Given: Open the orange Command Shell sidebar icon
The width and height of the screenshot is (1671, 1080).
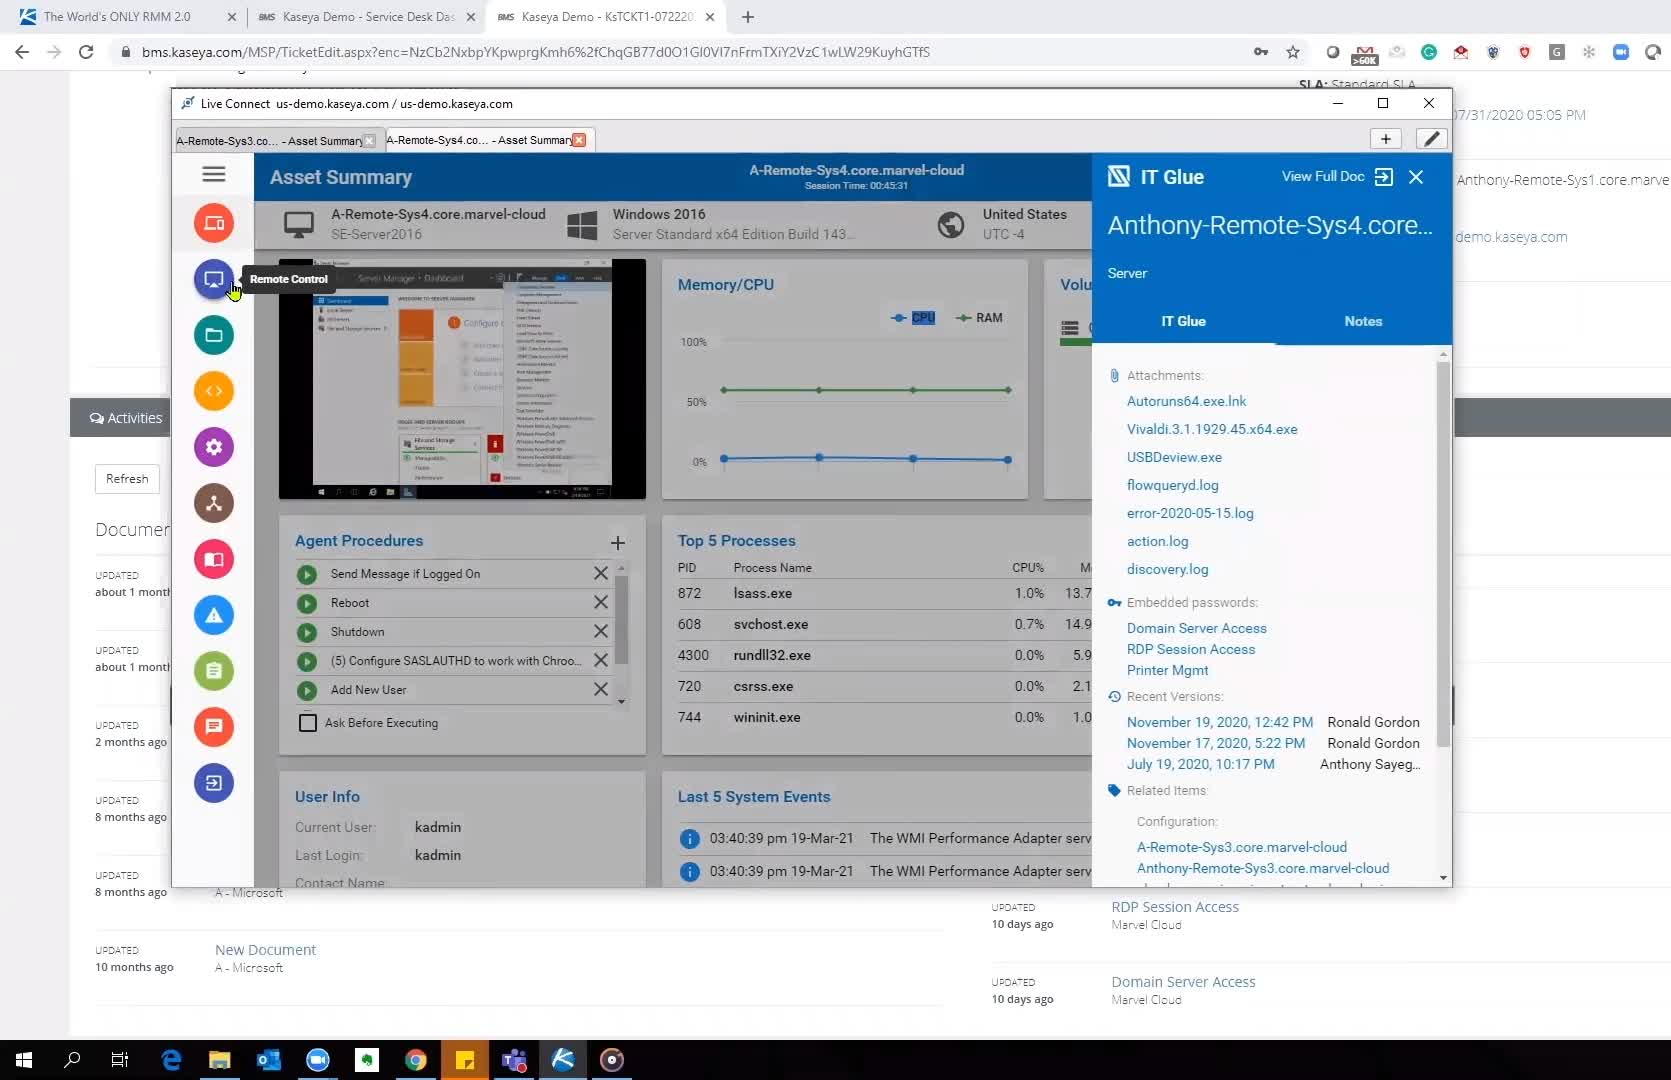Looking at the screenshot, I should 214,391.
